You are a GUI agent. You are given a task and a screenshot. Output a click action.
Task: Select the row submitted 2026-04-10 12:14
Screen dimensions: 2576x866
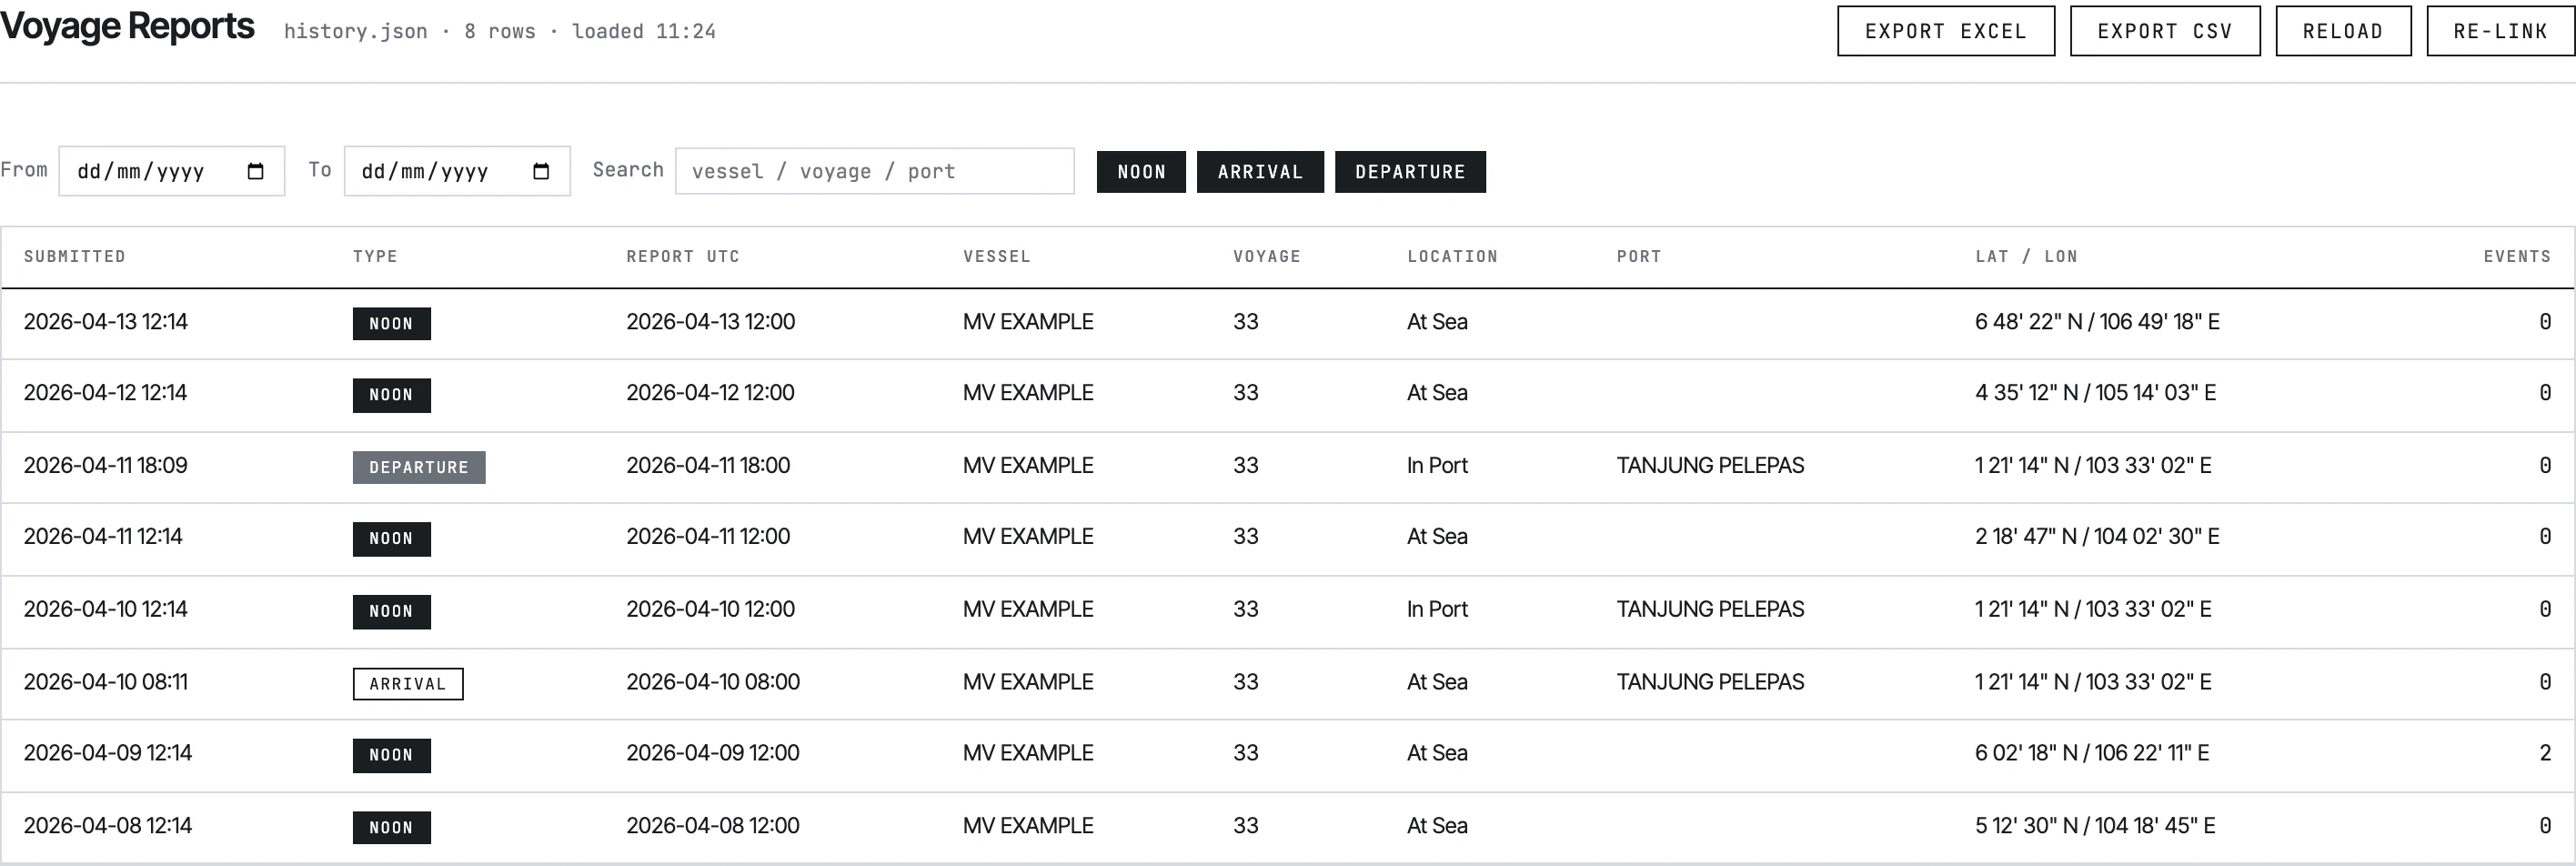[1288, 611]
